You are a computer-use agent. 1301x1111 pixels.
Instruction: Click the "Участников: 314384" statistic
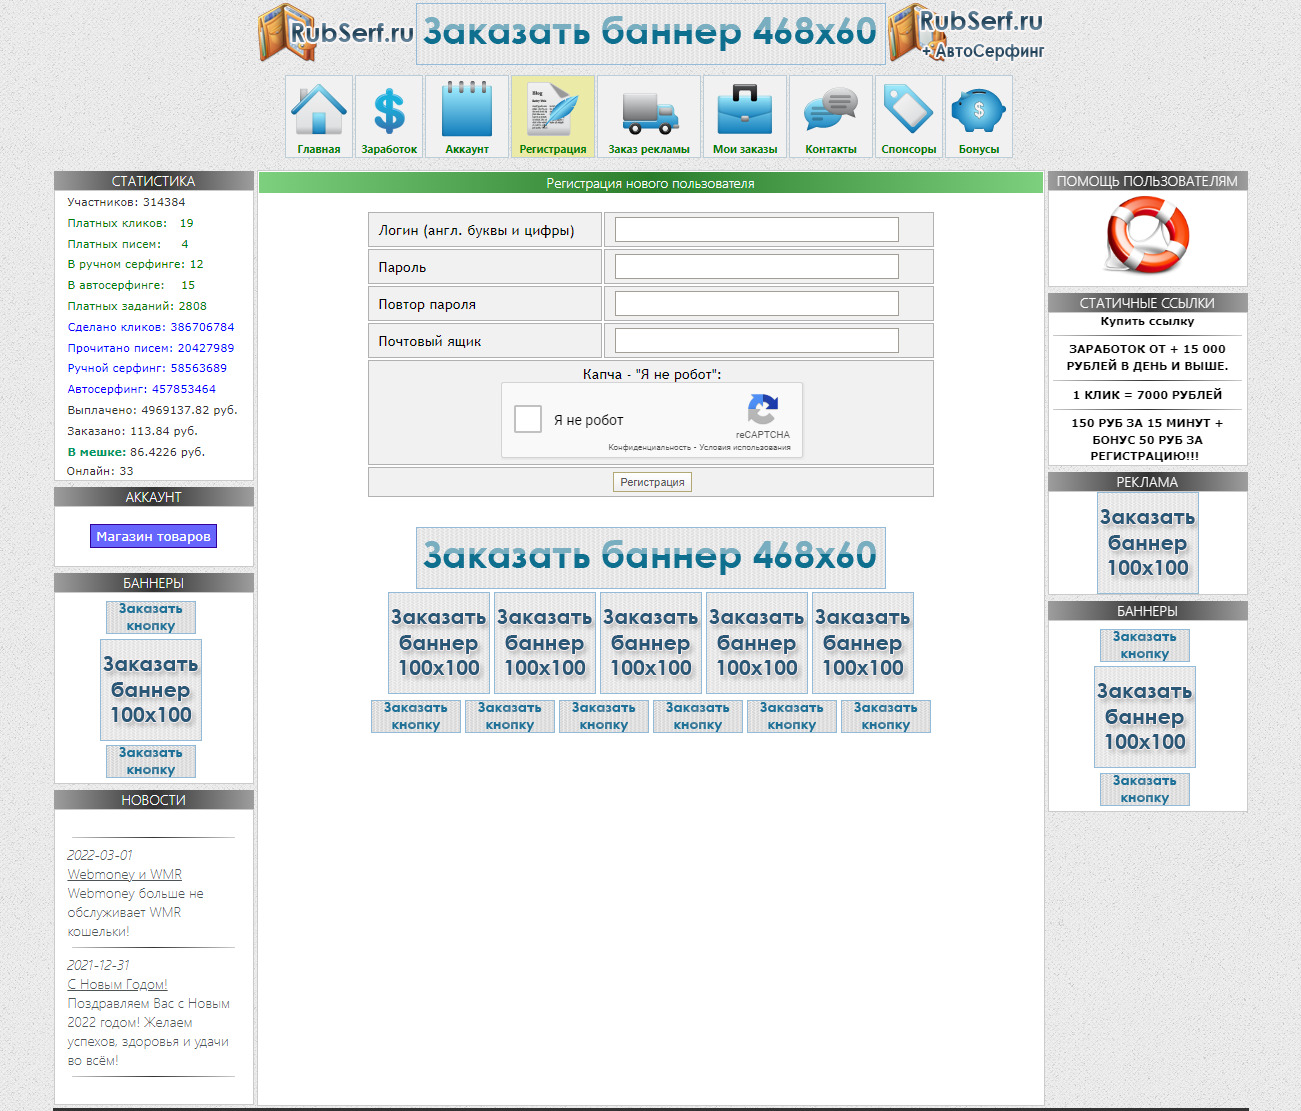click(x=126, y=202)
